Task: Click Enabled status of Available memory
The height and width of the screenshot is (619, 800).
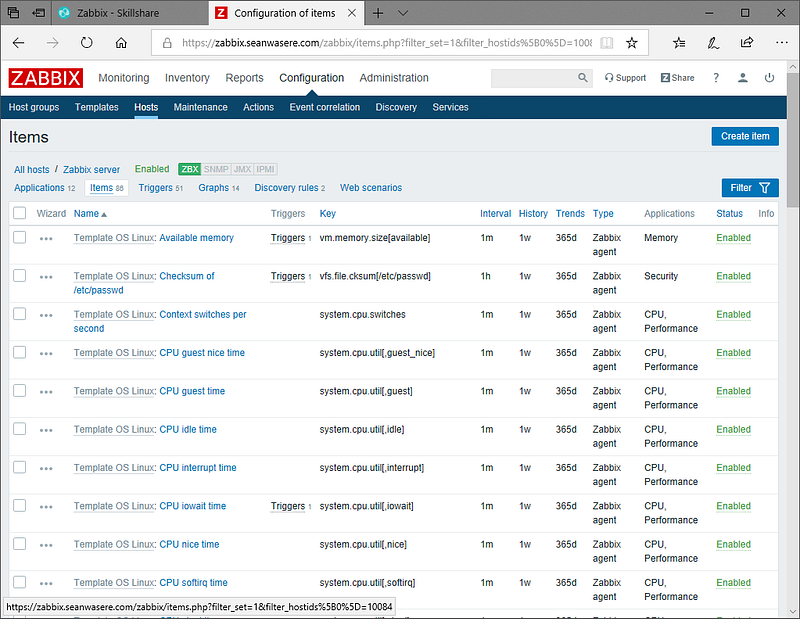Action: pos(733,238)
